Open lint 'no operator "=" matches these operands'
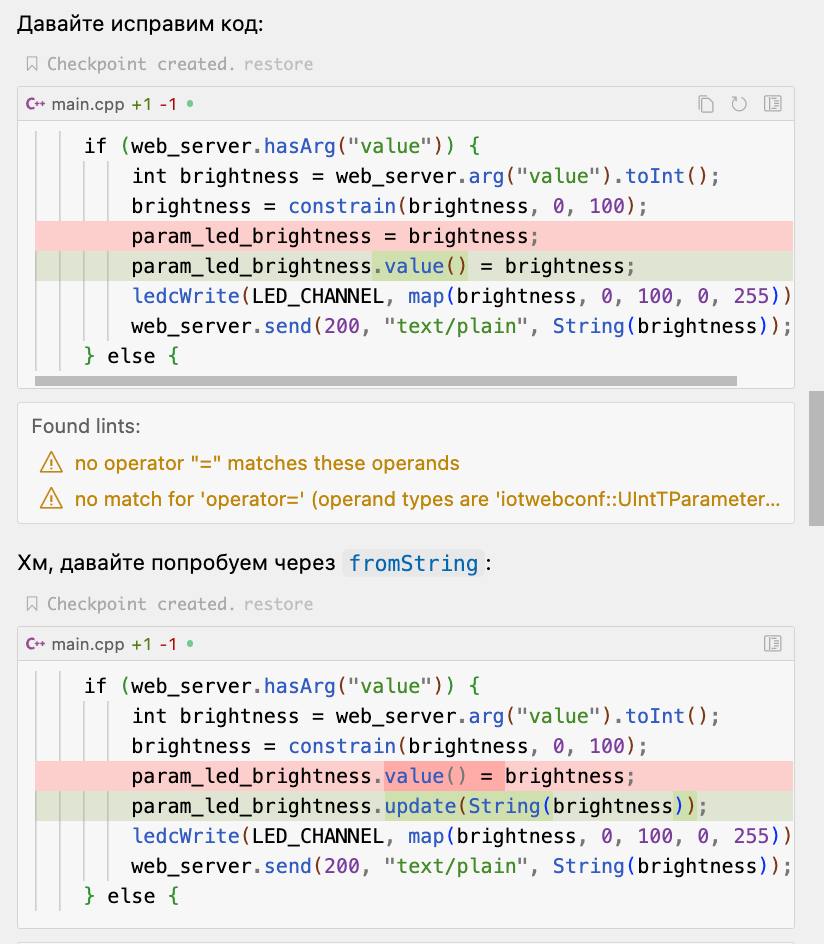This screenshot has height=944, width=824. pos(267,463)
